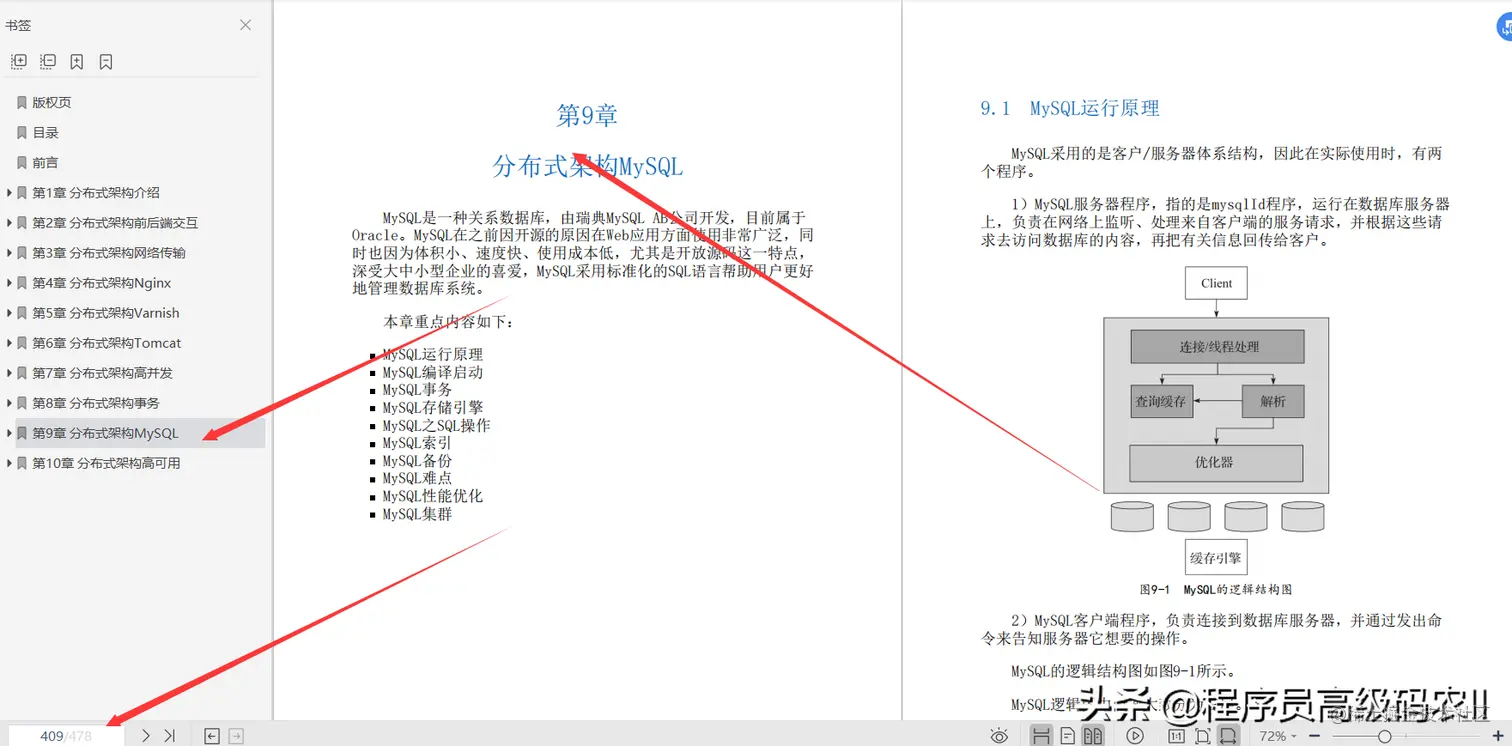Click the 连接/线程处理 diagram box
Viewport: 1512px width, 746px height.
coord(1217,347)
